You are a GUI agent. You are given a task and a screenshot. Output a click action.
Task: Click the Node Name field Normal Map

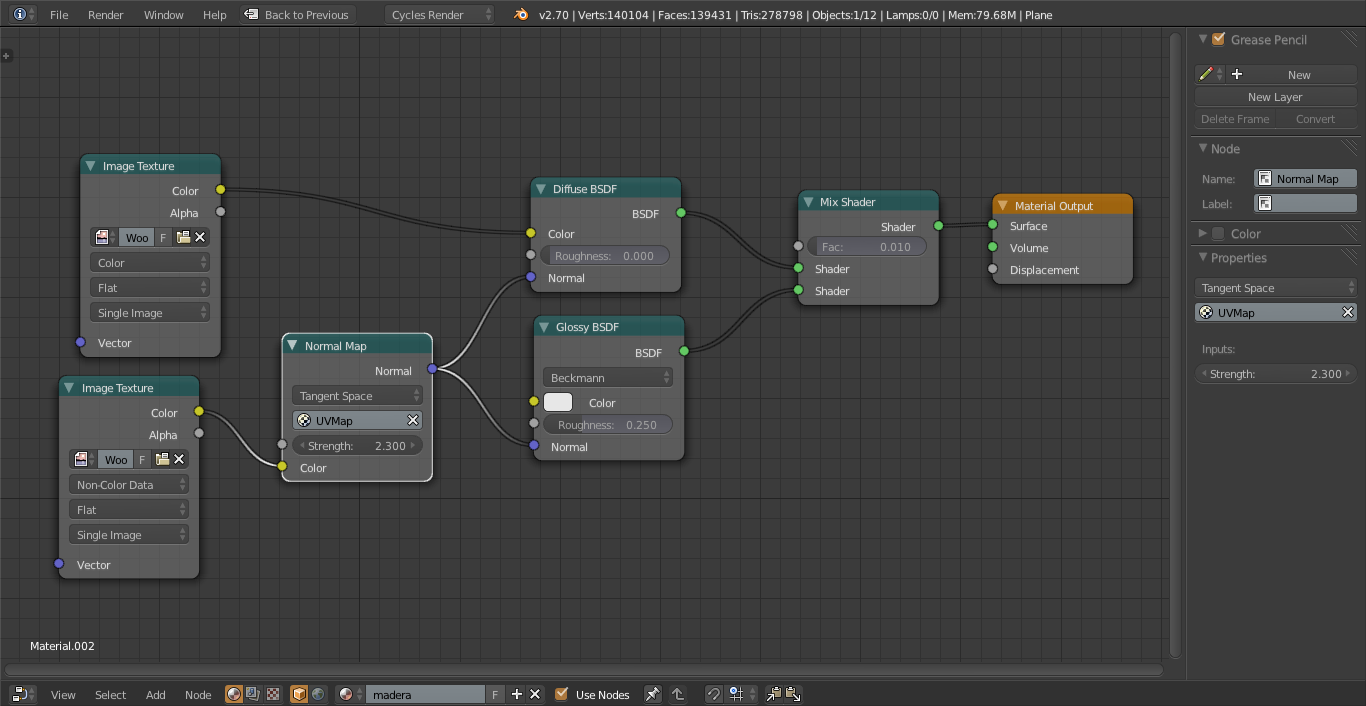(1306, 179)
